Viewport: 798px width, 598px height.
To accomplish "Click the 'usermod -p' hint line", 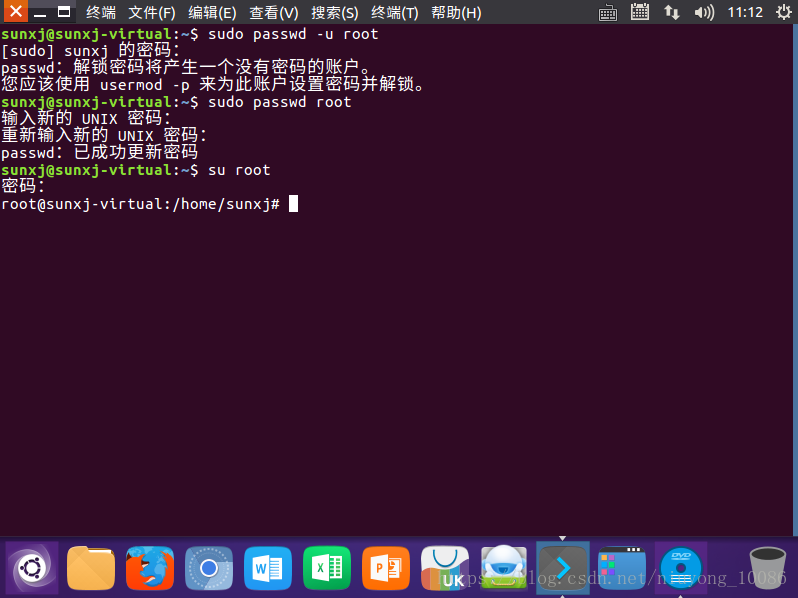I will point(213,84).
